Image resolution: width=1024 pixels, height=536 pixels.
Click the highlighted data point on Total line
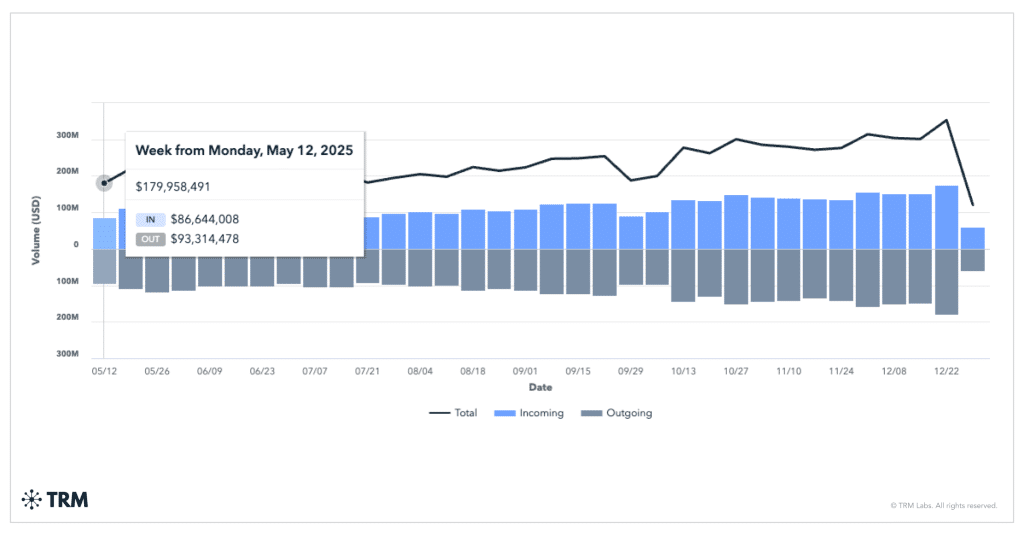[104, 183]
